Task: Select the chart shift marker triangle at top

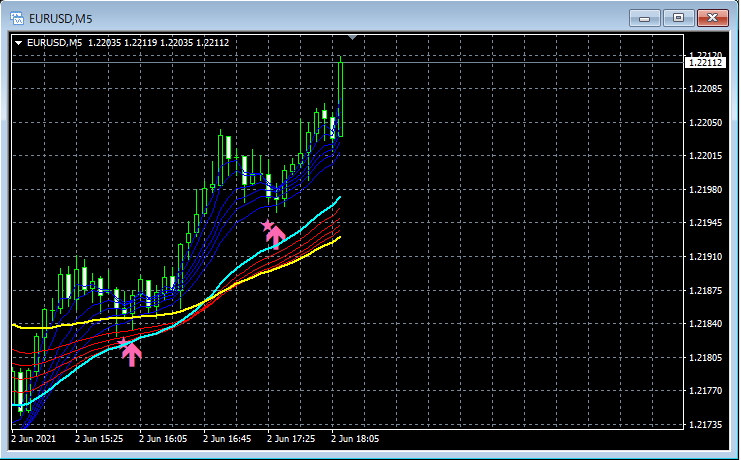Action: tap(352, 37)
